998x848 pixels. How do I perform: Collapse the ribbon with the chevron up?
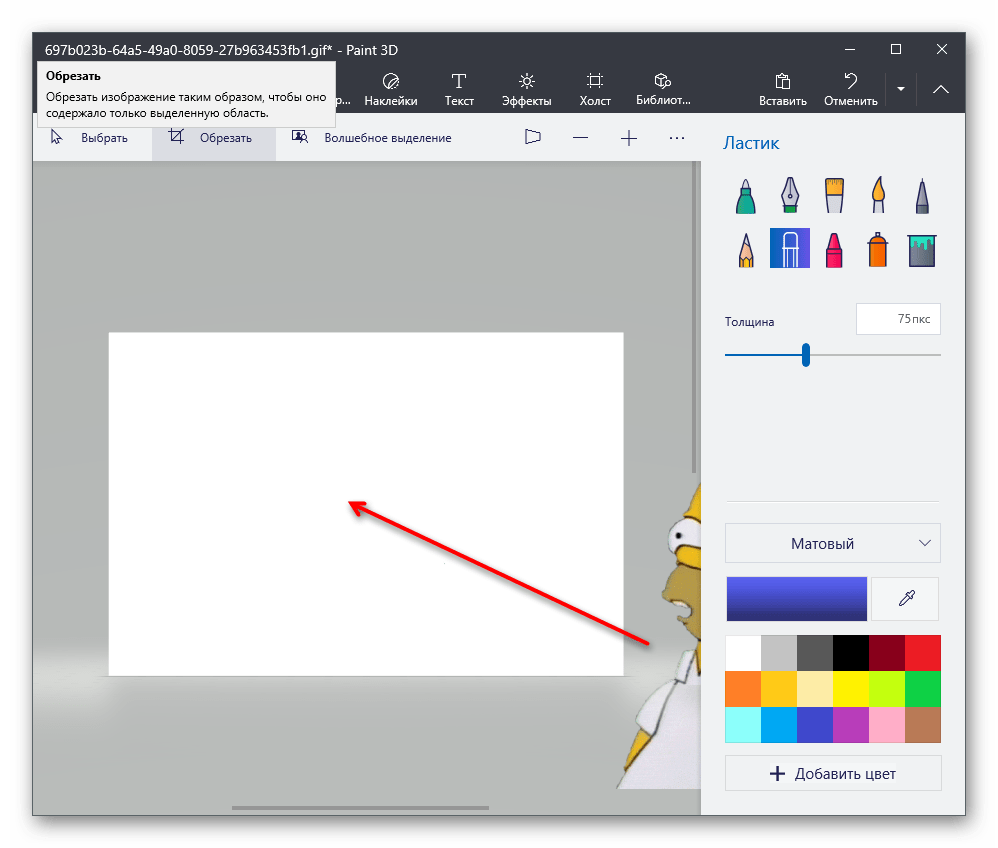[x=941, y=89]
